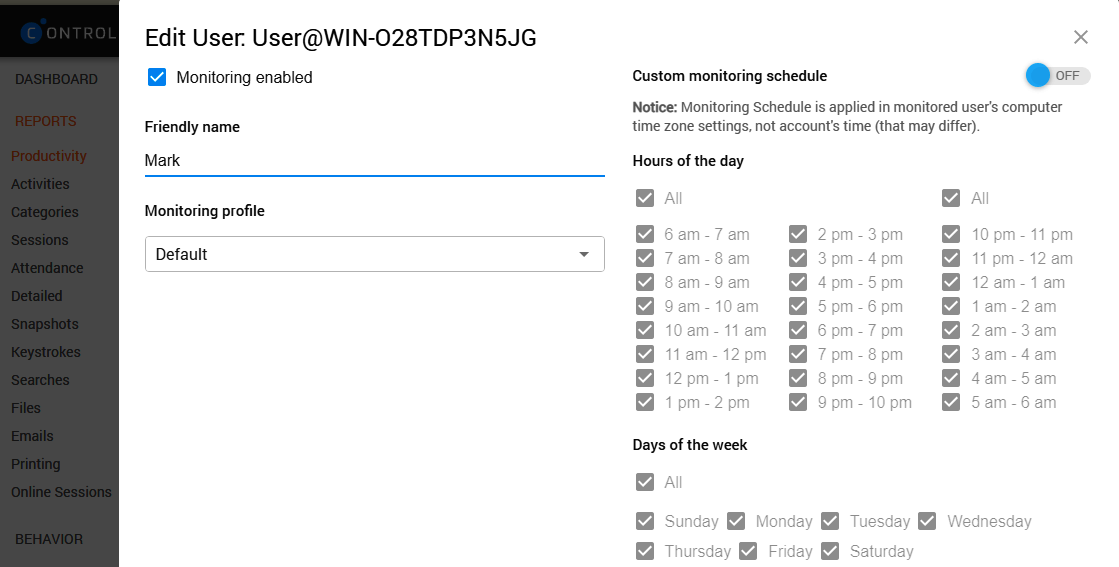Toggle the 10 pm - 11 pm checkbox
The image size is (1119, 567).
951,234
